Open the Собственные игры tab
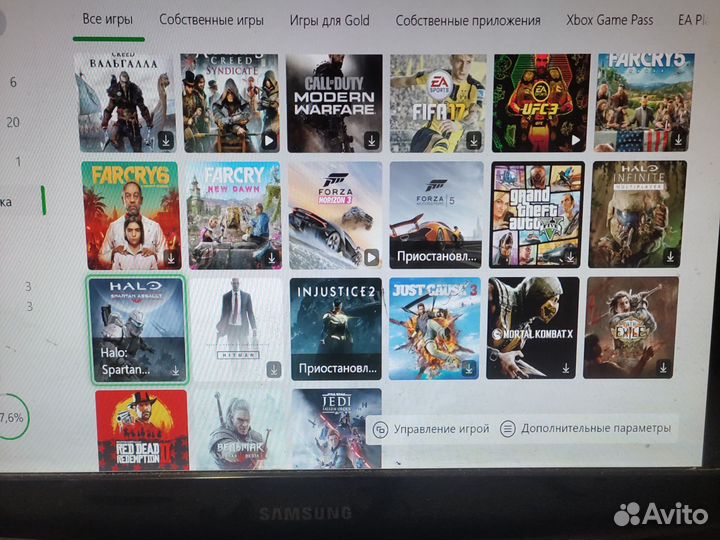 click(x=211, y=20)
